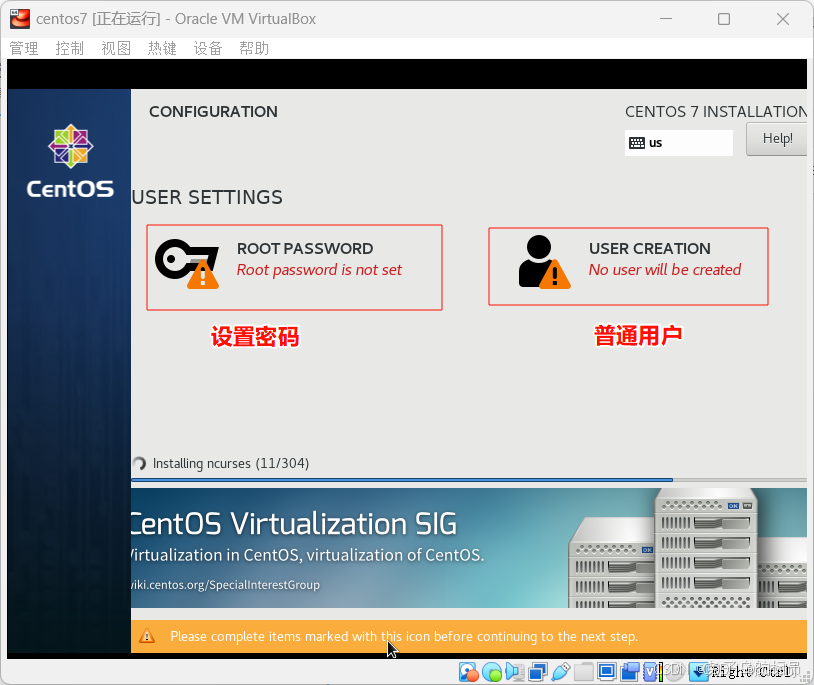The height and width of the screenshot is (685, 814).
Task: Click the 'Please complete items' warning message
Action: coord(404,636)
